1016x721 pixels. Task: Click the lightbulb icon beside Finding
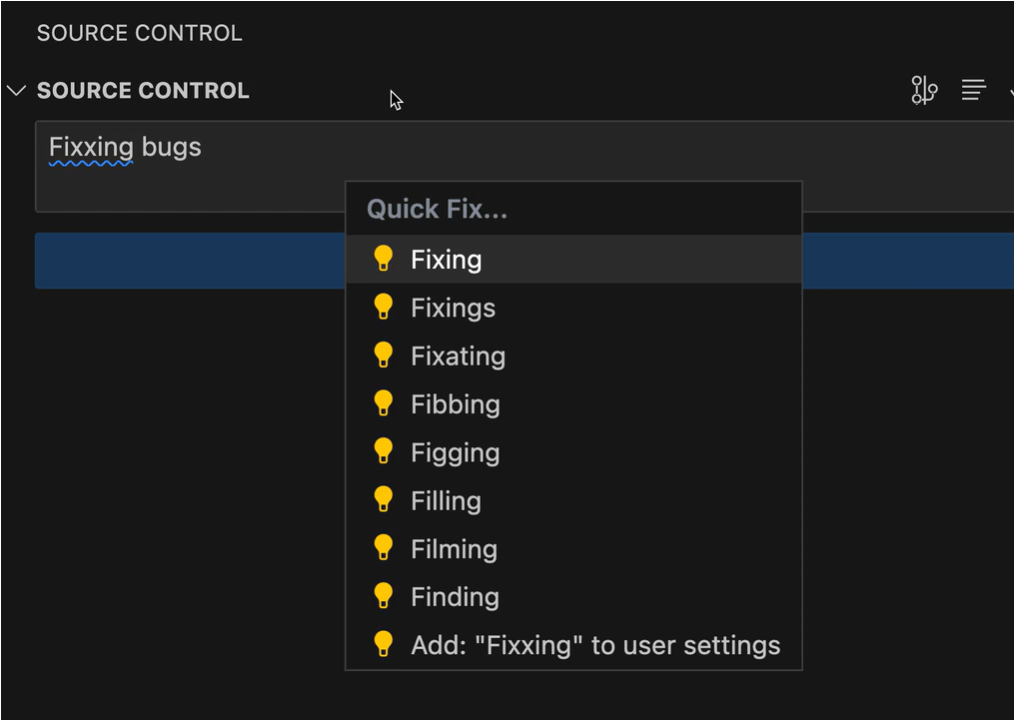383,596
